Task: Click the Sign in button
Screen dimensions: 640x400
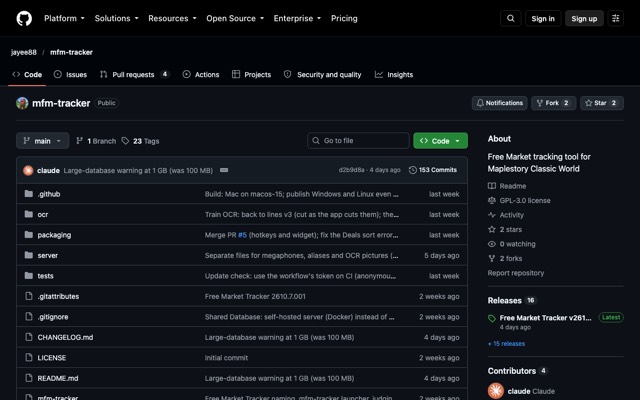Action: pyautogui.click(x=543, y=18)
